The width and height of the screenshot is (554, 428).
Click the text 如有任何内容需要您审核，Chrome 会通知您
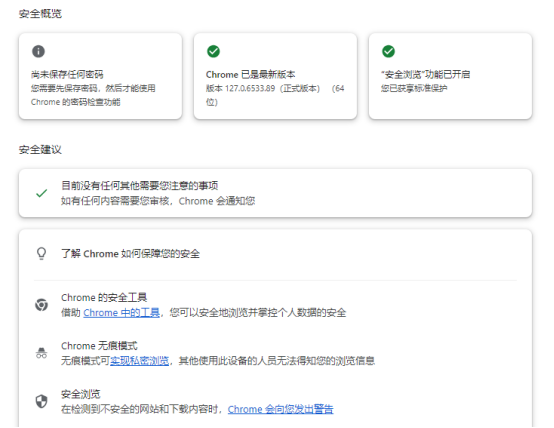tap(158, 201)
